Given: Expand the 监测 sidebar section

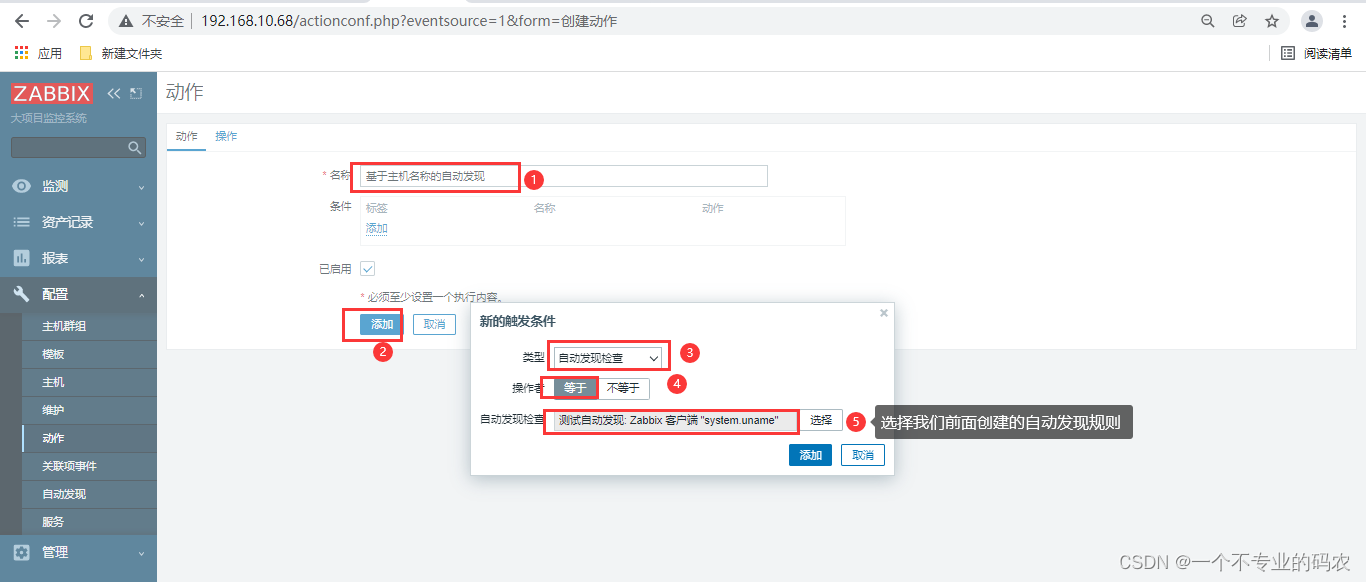Looking at the screenshot, I should (x=78, y=186).
